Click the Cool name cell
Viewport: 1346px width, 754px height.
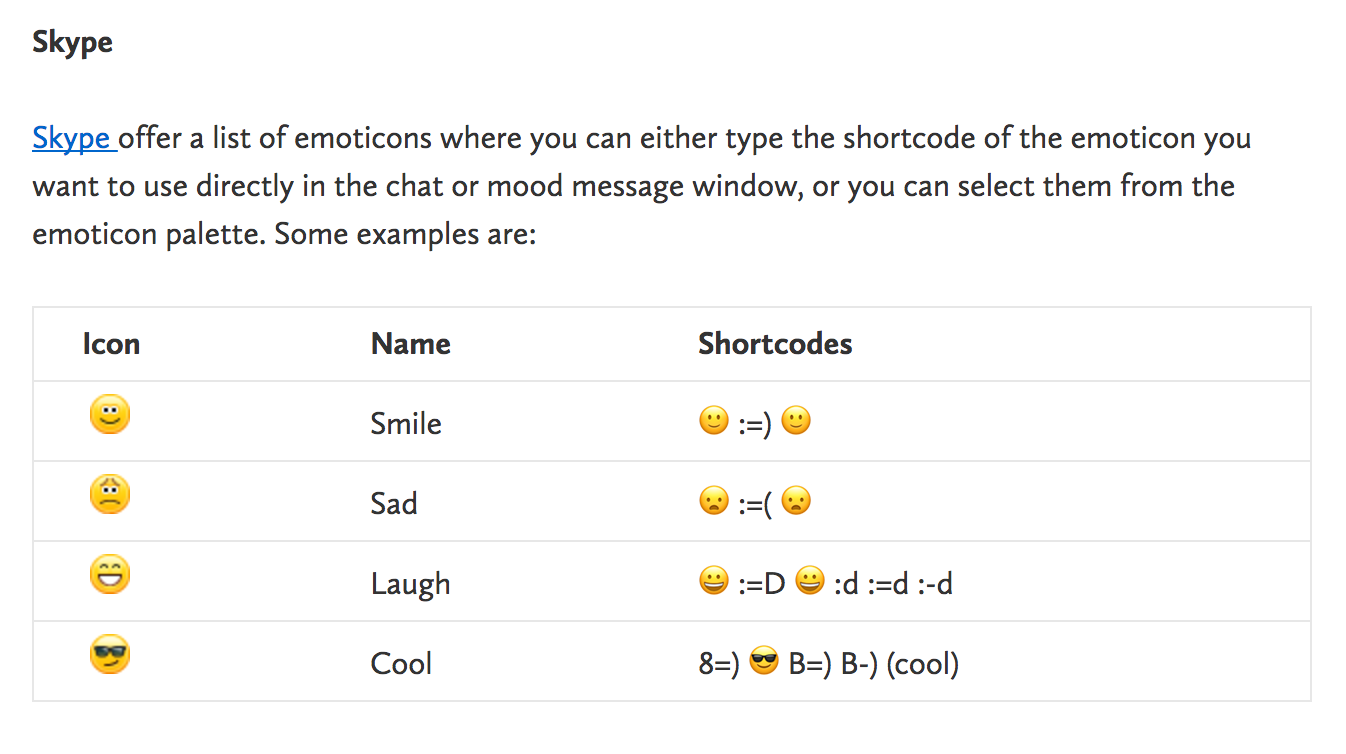point(401,663)
